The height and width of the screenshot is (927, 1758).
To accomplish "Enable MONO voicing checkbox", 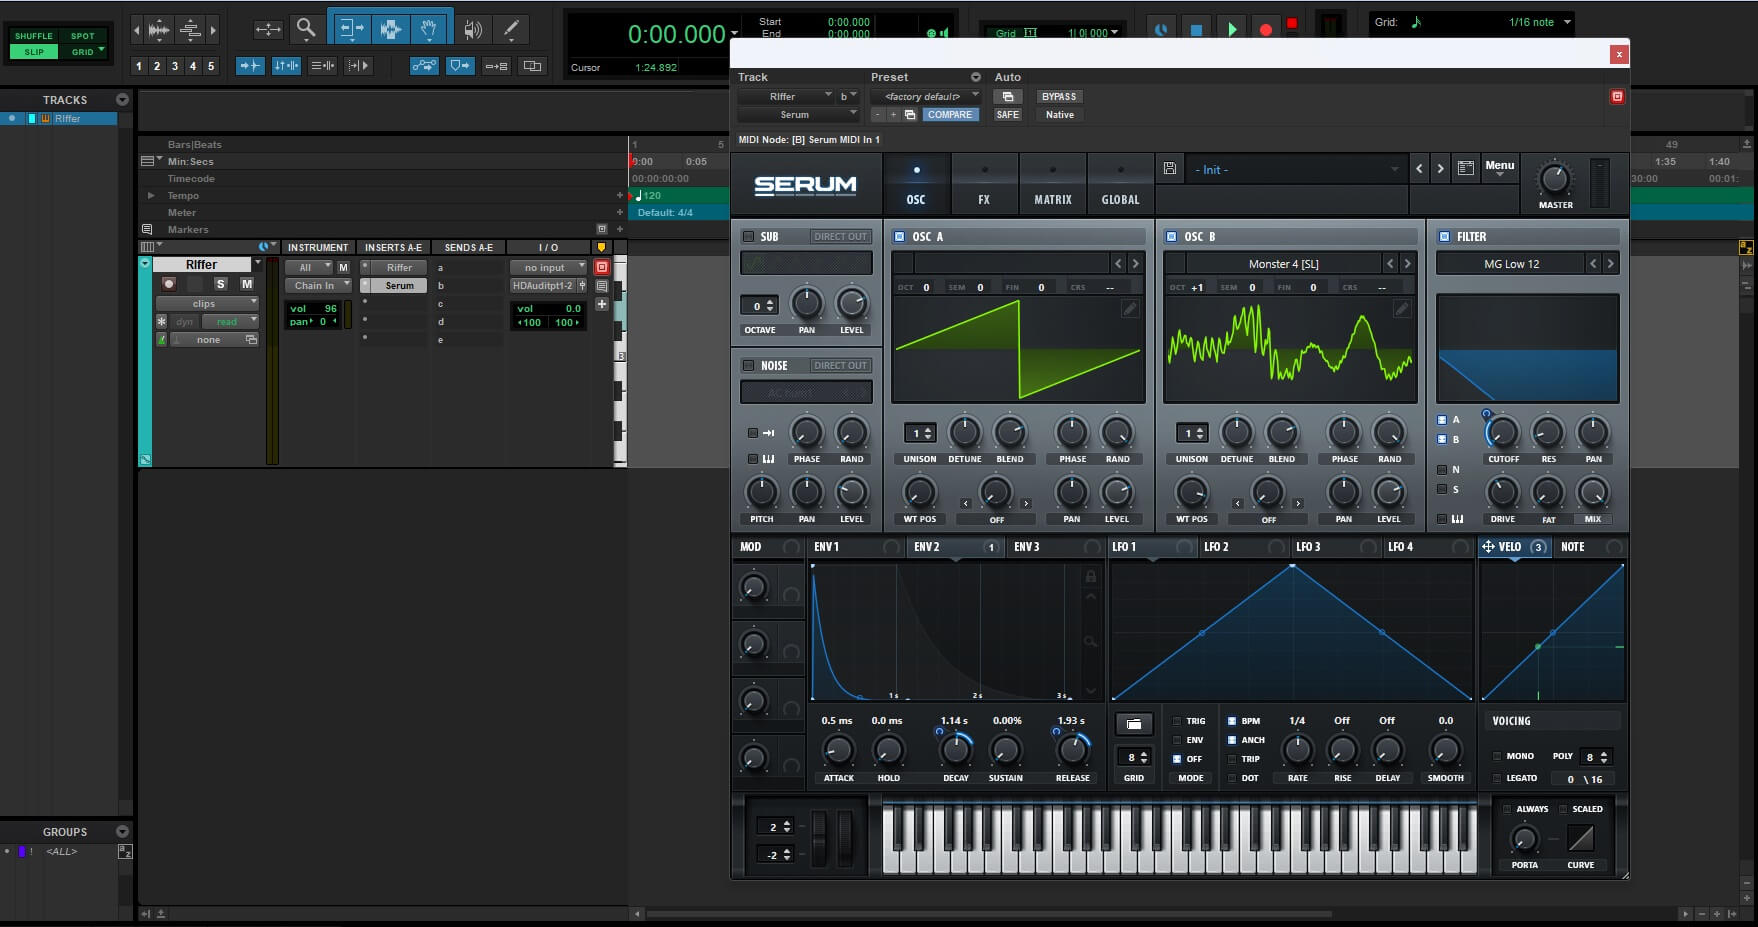I will click(x=1497, y=756).
